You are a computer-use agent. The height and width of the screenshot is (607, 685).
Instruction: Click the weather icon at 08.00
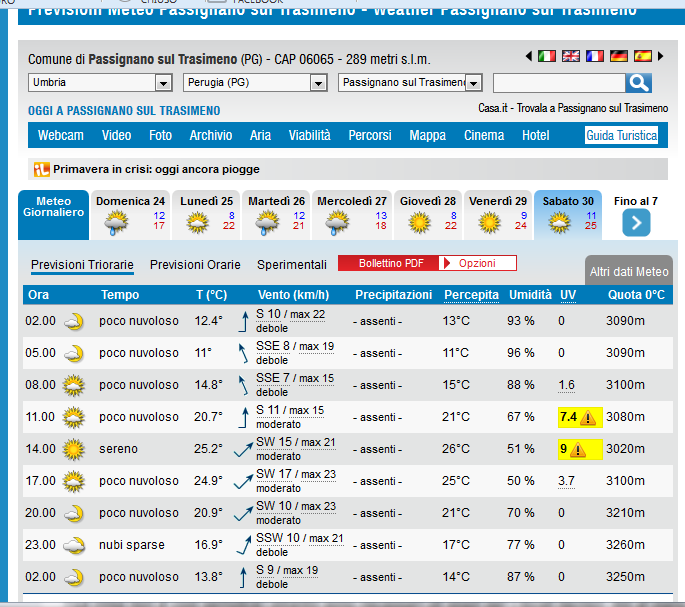point(73,385)
